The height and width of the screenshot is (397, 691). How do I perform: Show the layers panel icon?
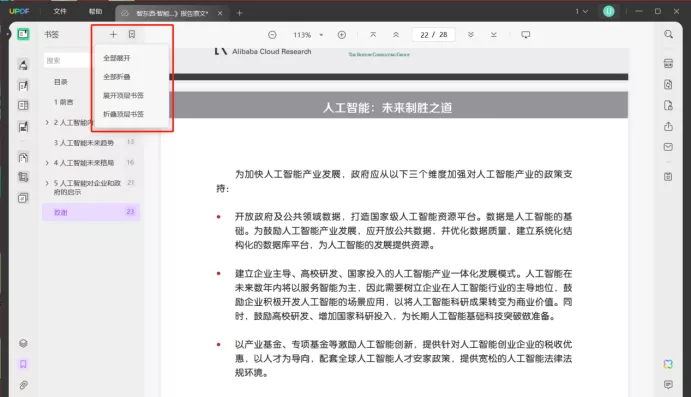23,343
